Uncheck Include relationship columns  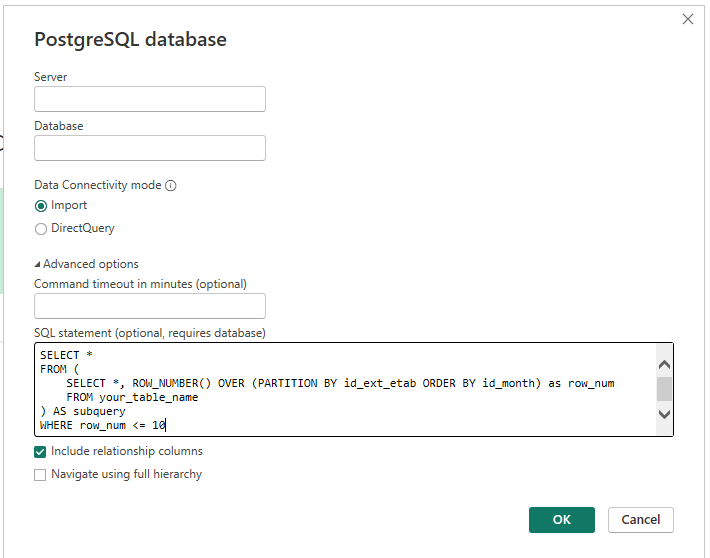pyautogui.click(x=40, y=452)
